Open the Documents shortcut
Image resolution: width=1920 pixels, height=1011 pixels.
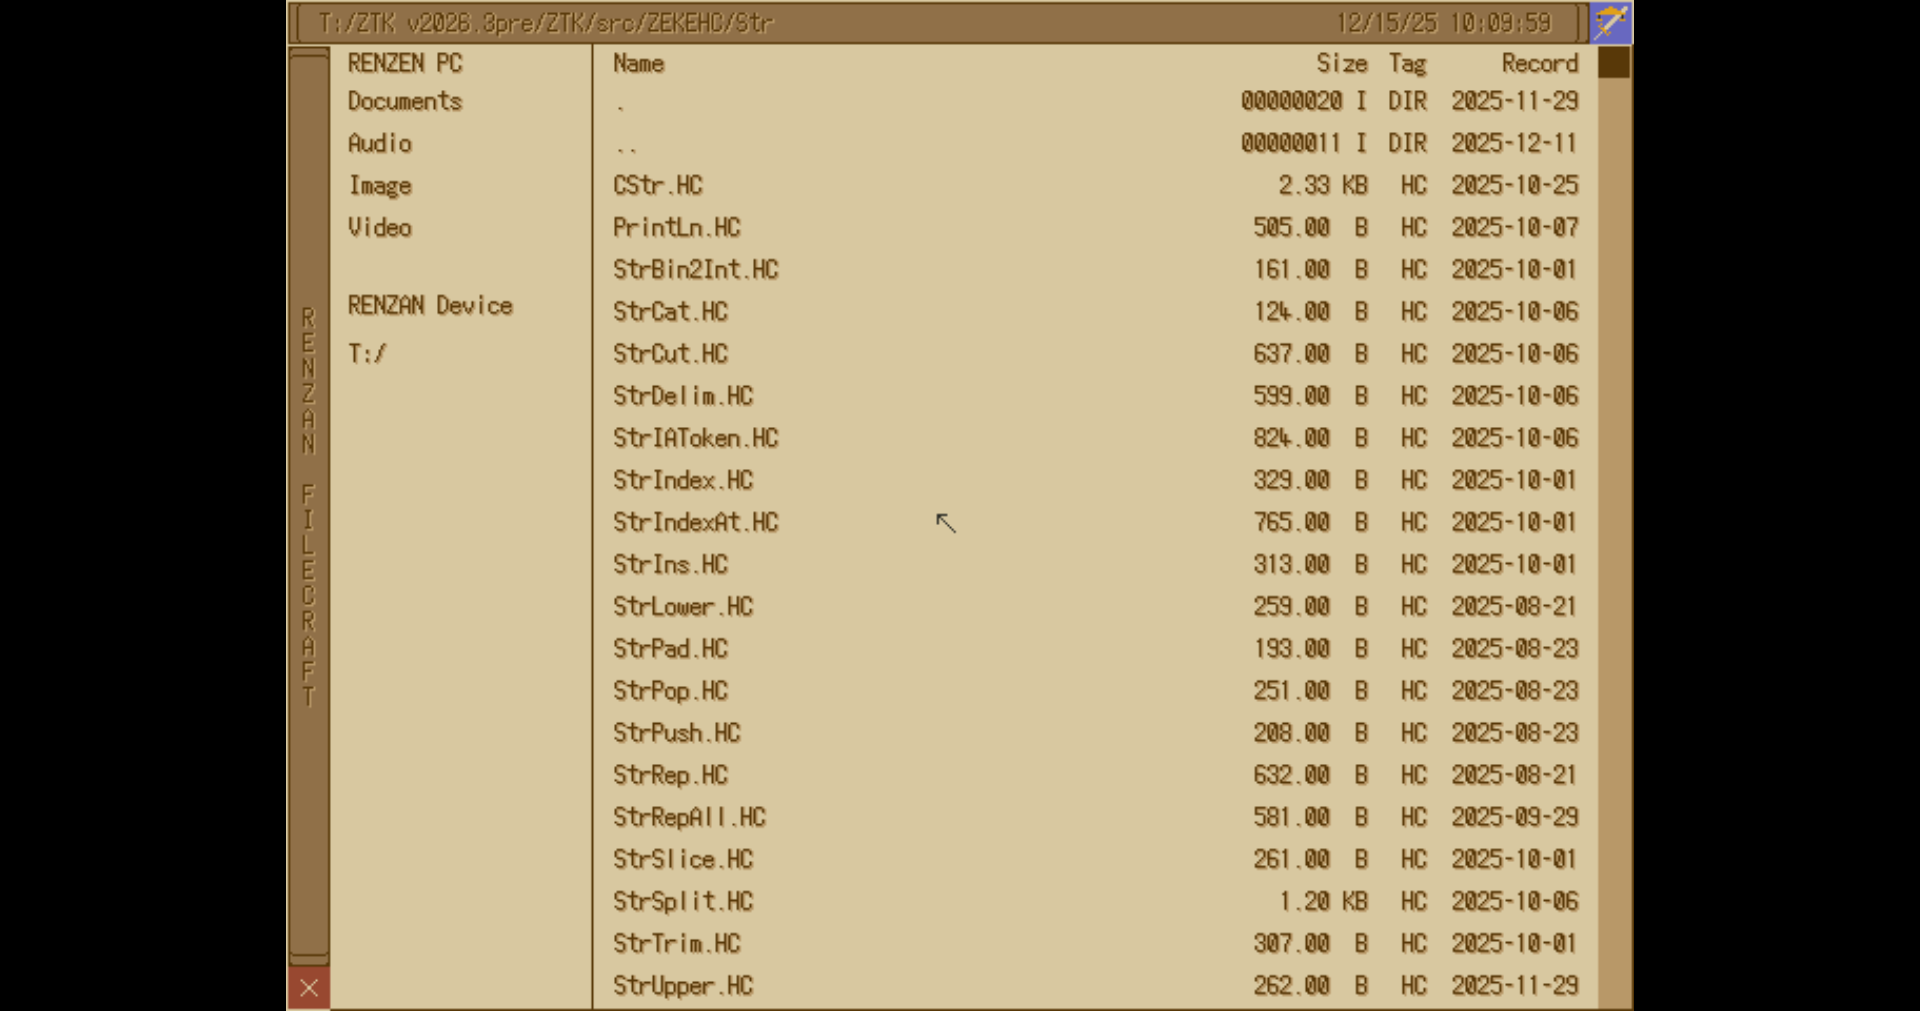(405, 101)
